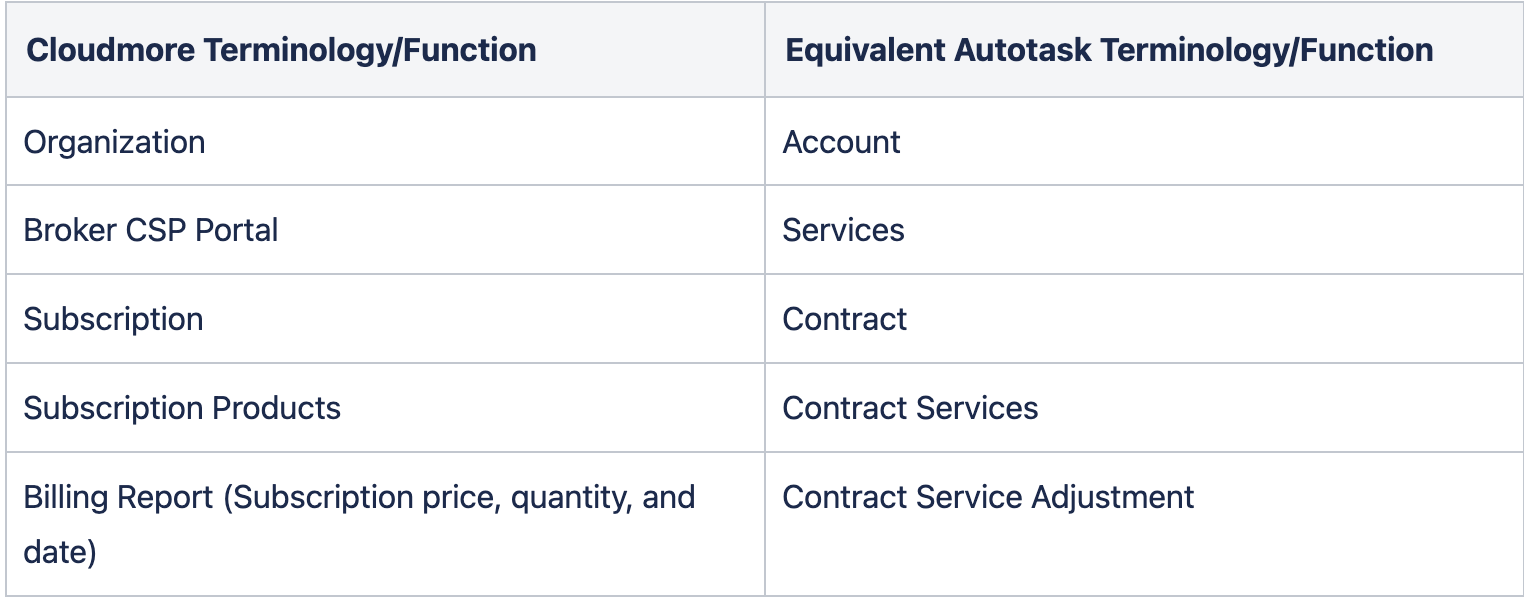Click the Subscription Products cell
Screen dimensions: 1524x602
click(x=385, y=408)
